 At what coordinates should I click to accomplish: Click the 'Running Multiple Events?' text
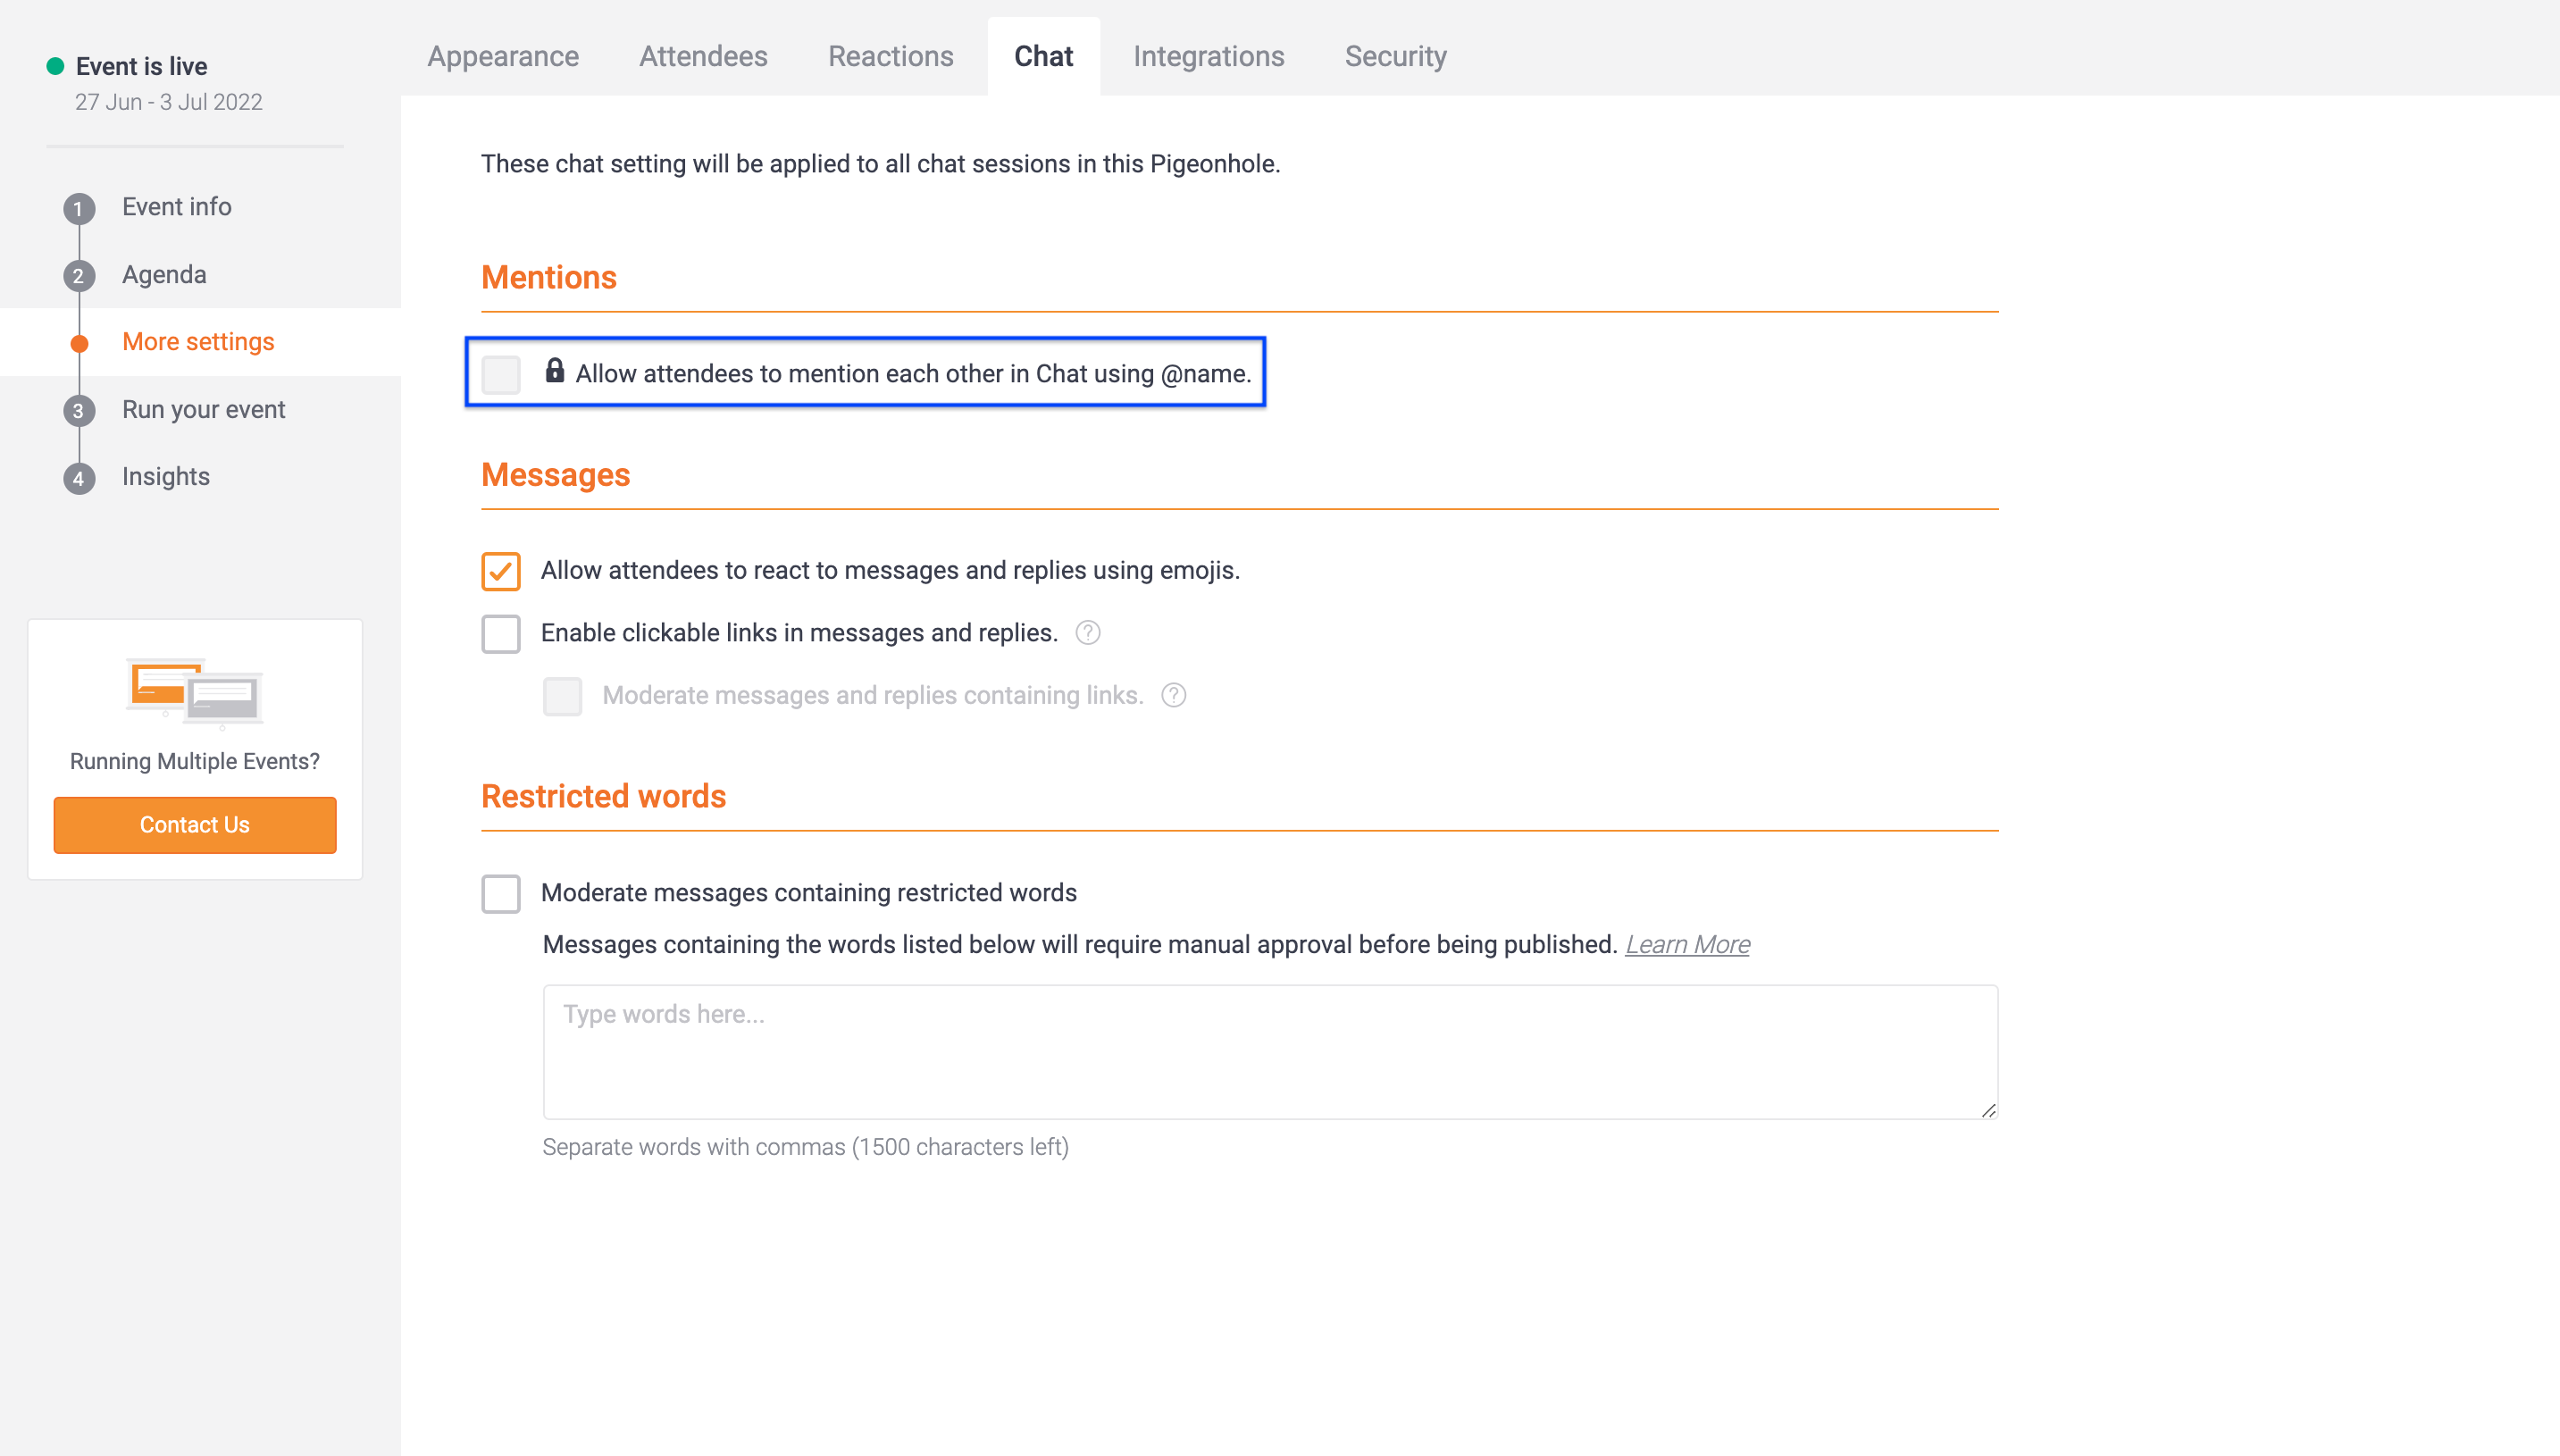(195, 761)
